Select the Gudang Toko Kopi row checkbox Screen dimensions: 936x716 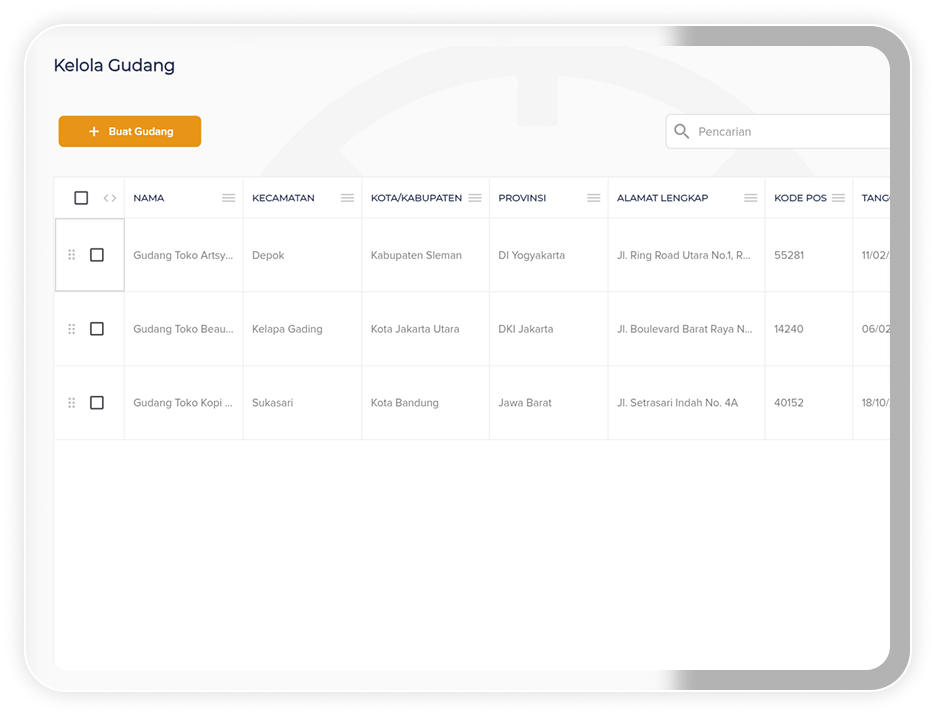[97, 403]
